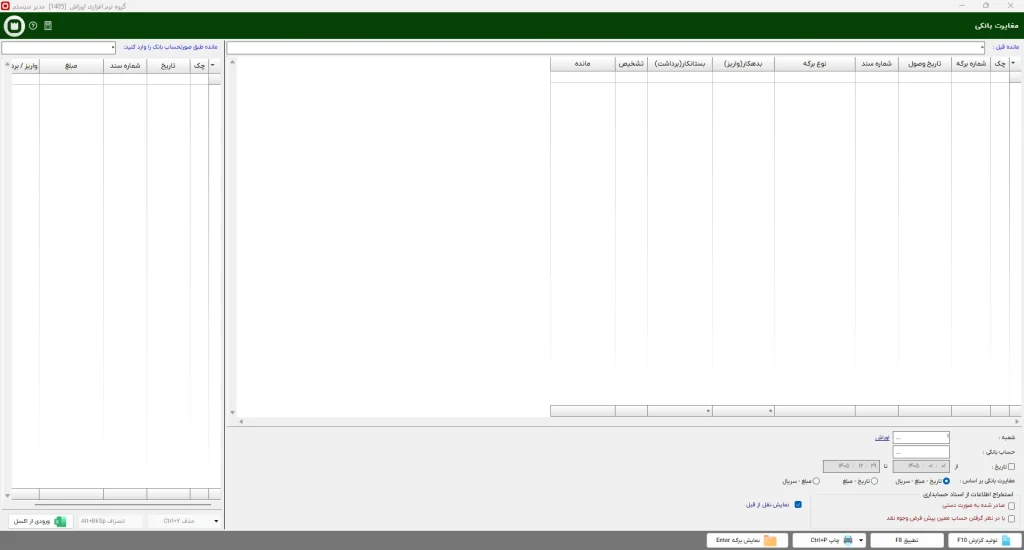Click the round home logo icon in green header

coord(14,25)
